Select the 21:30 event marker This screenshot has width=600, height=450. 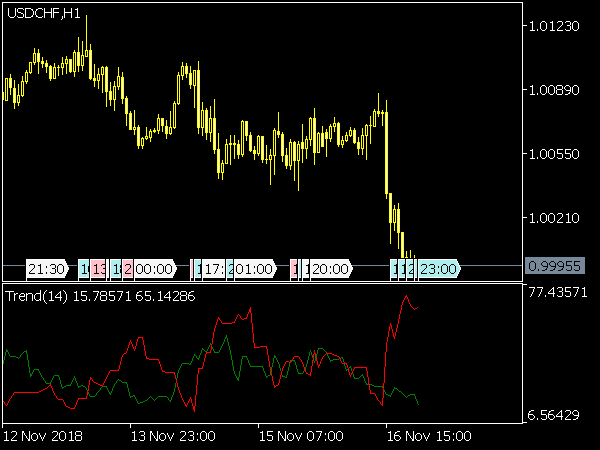[47, 269]
